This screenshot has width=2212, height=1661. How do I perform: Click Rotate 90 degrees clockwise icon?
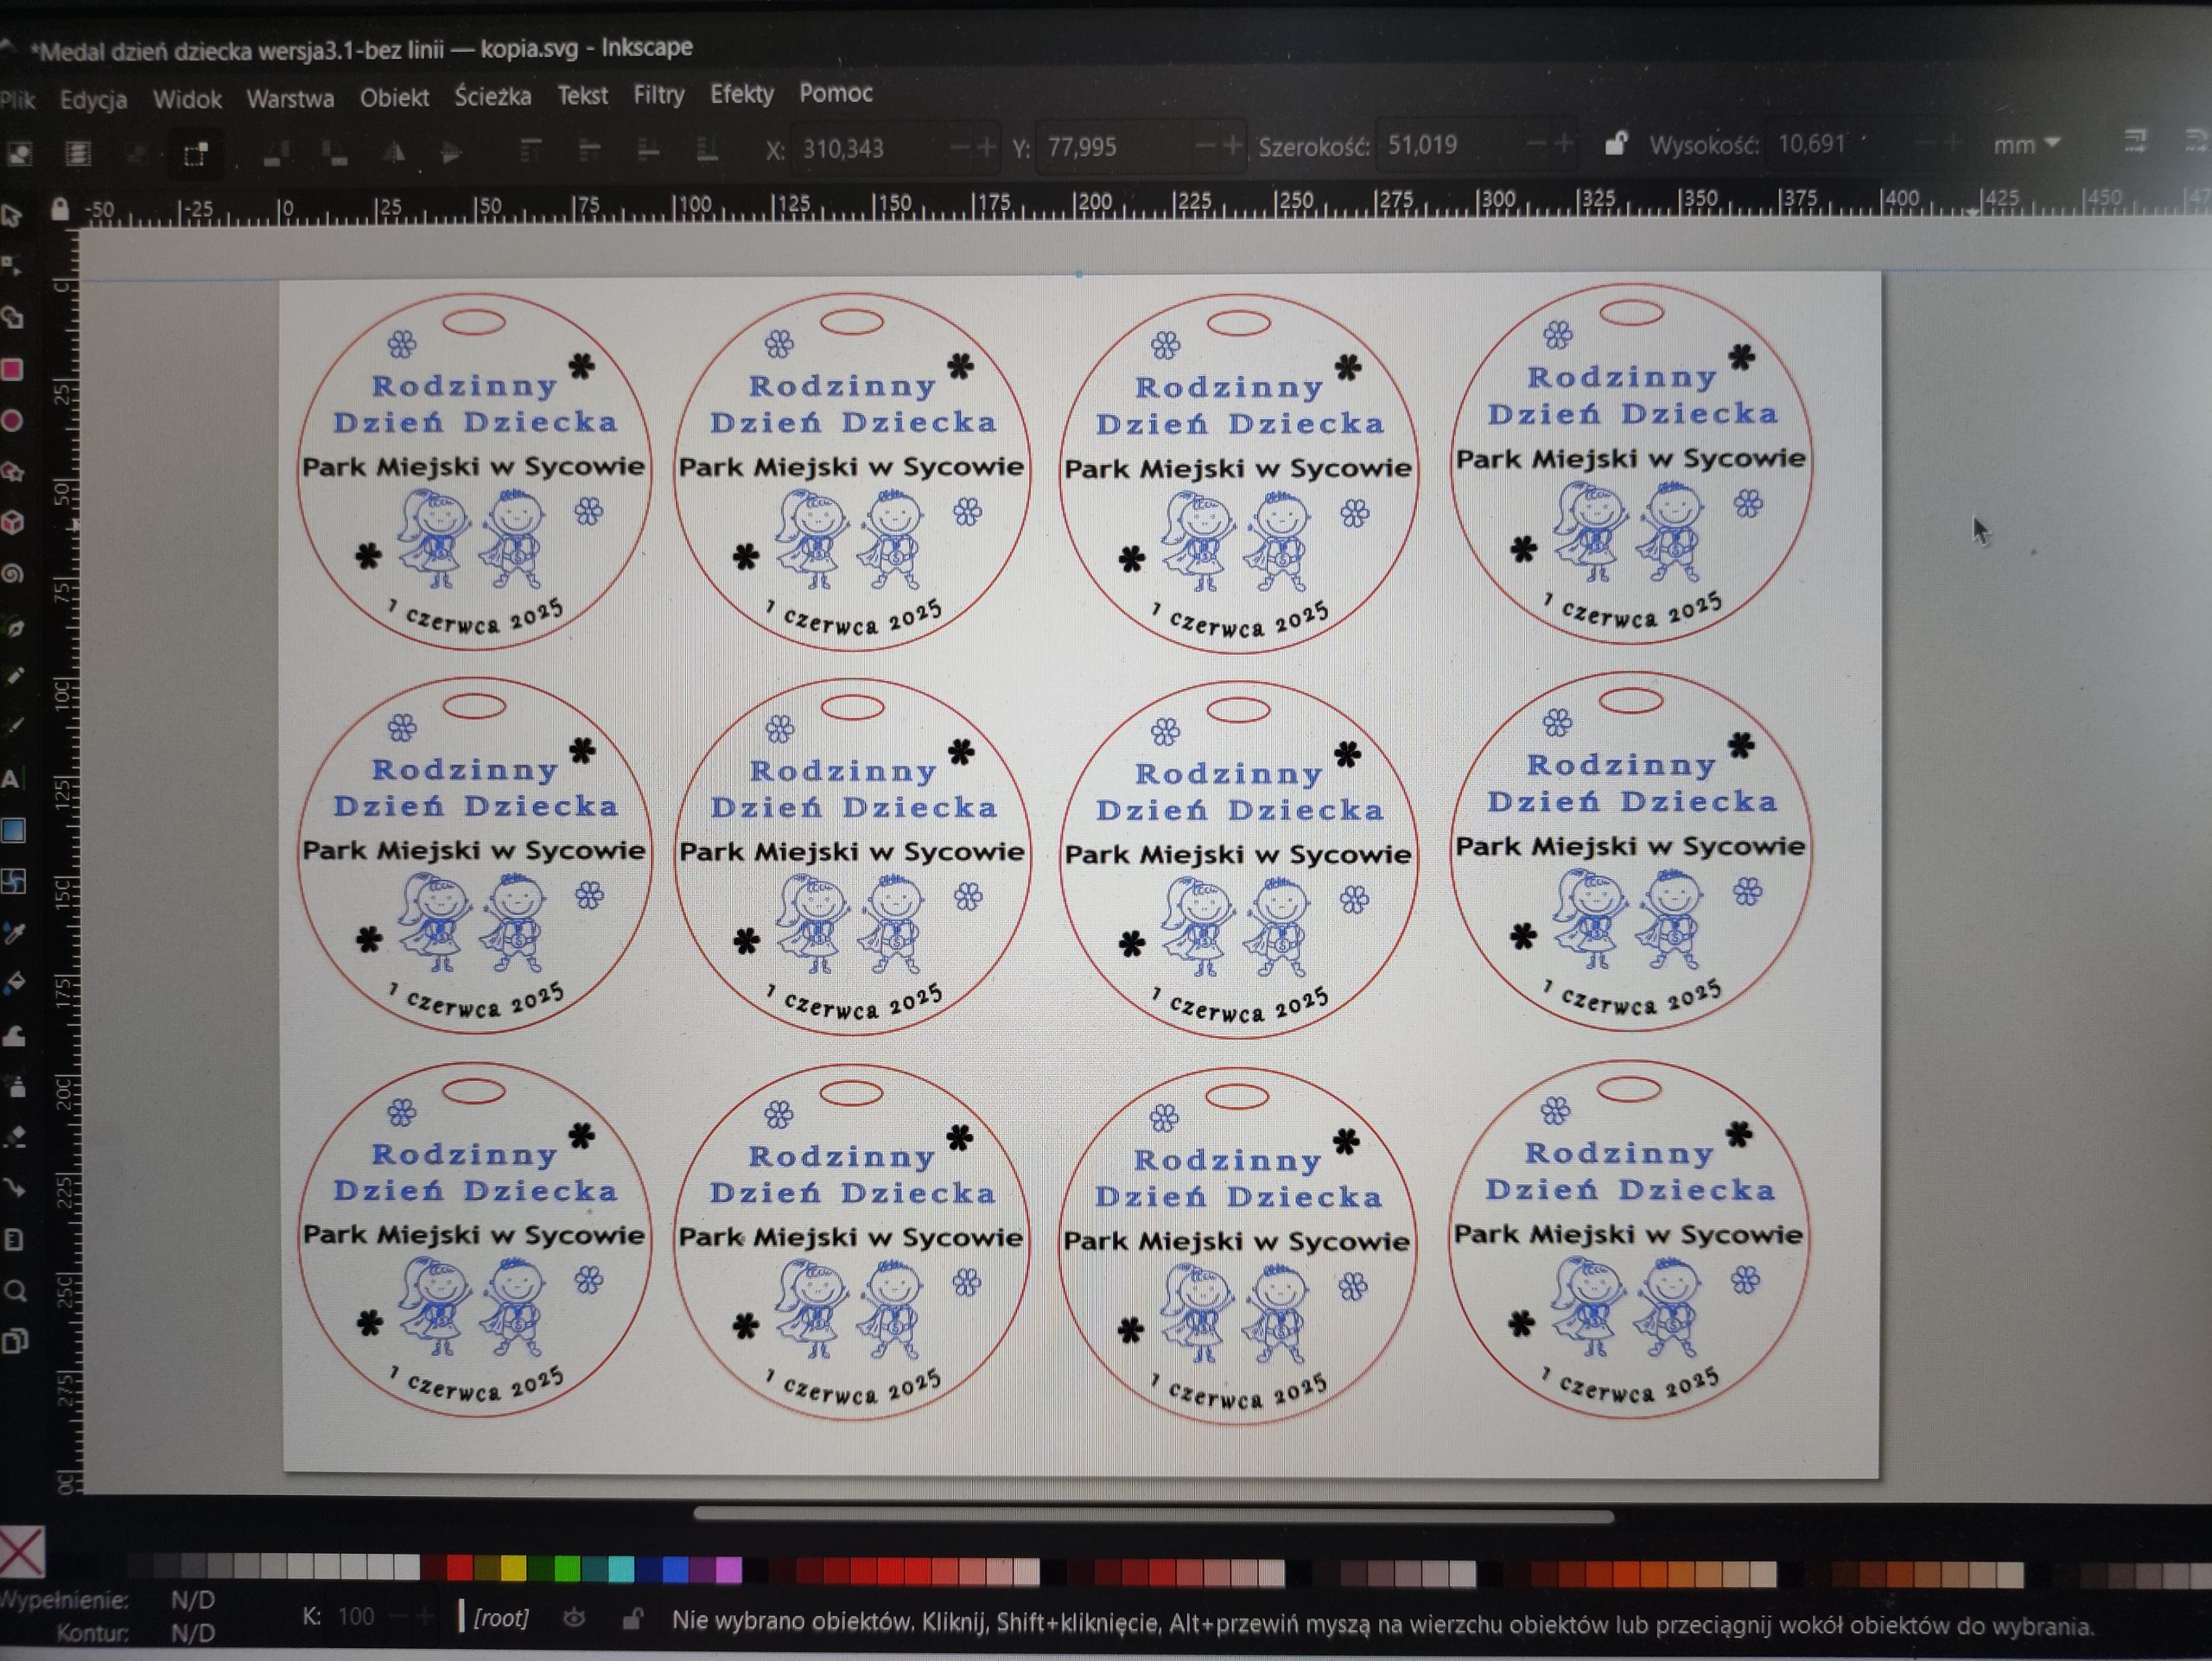tap(335, 153)
